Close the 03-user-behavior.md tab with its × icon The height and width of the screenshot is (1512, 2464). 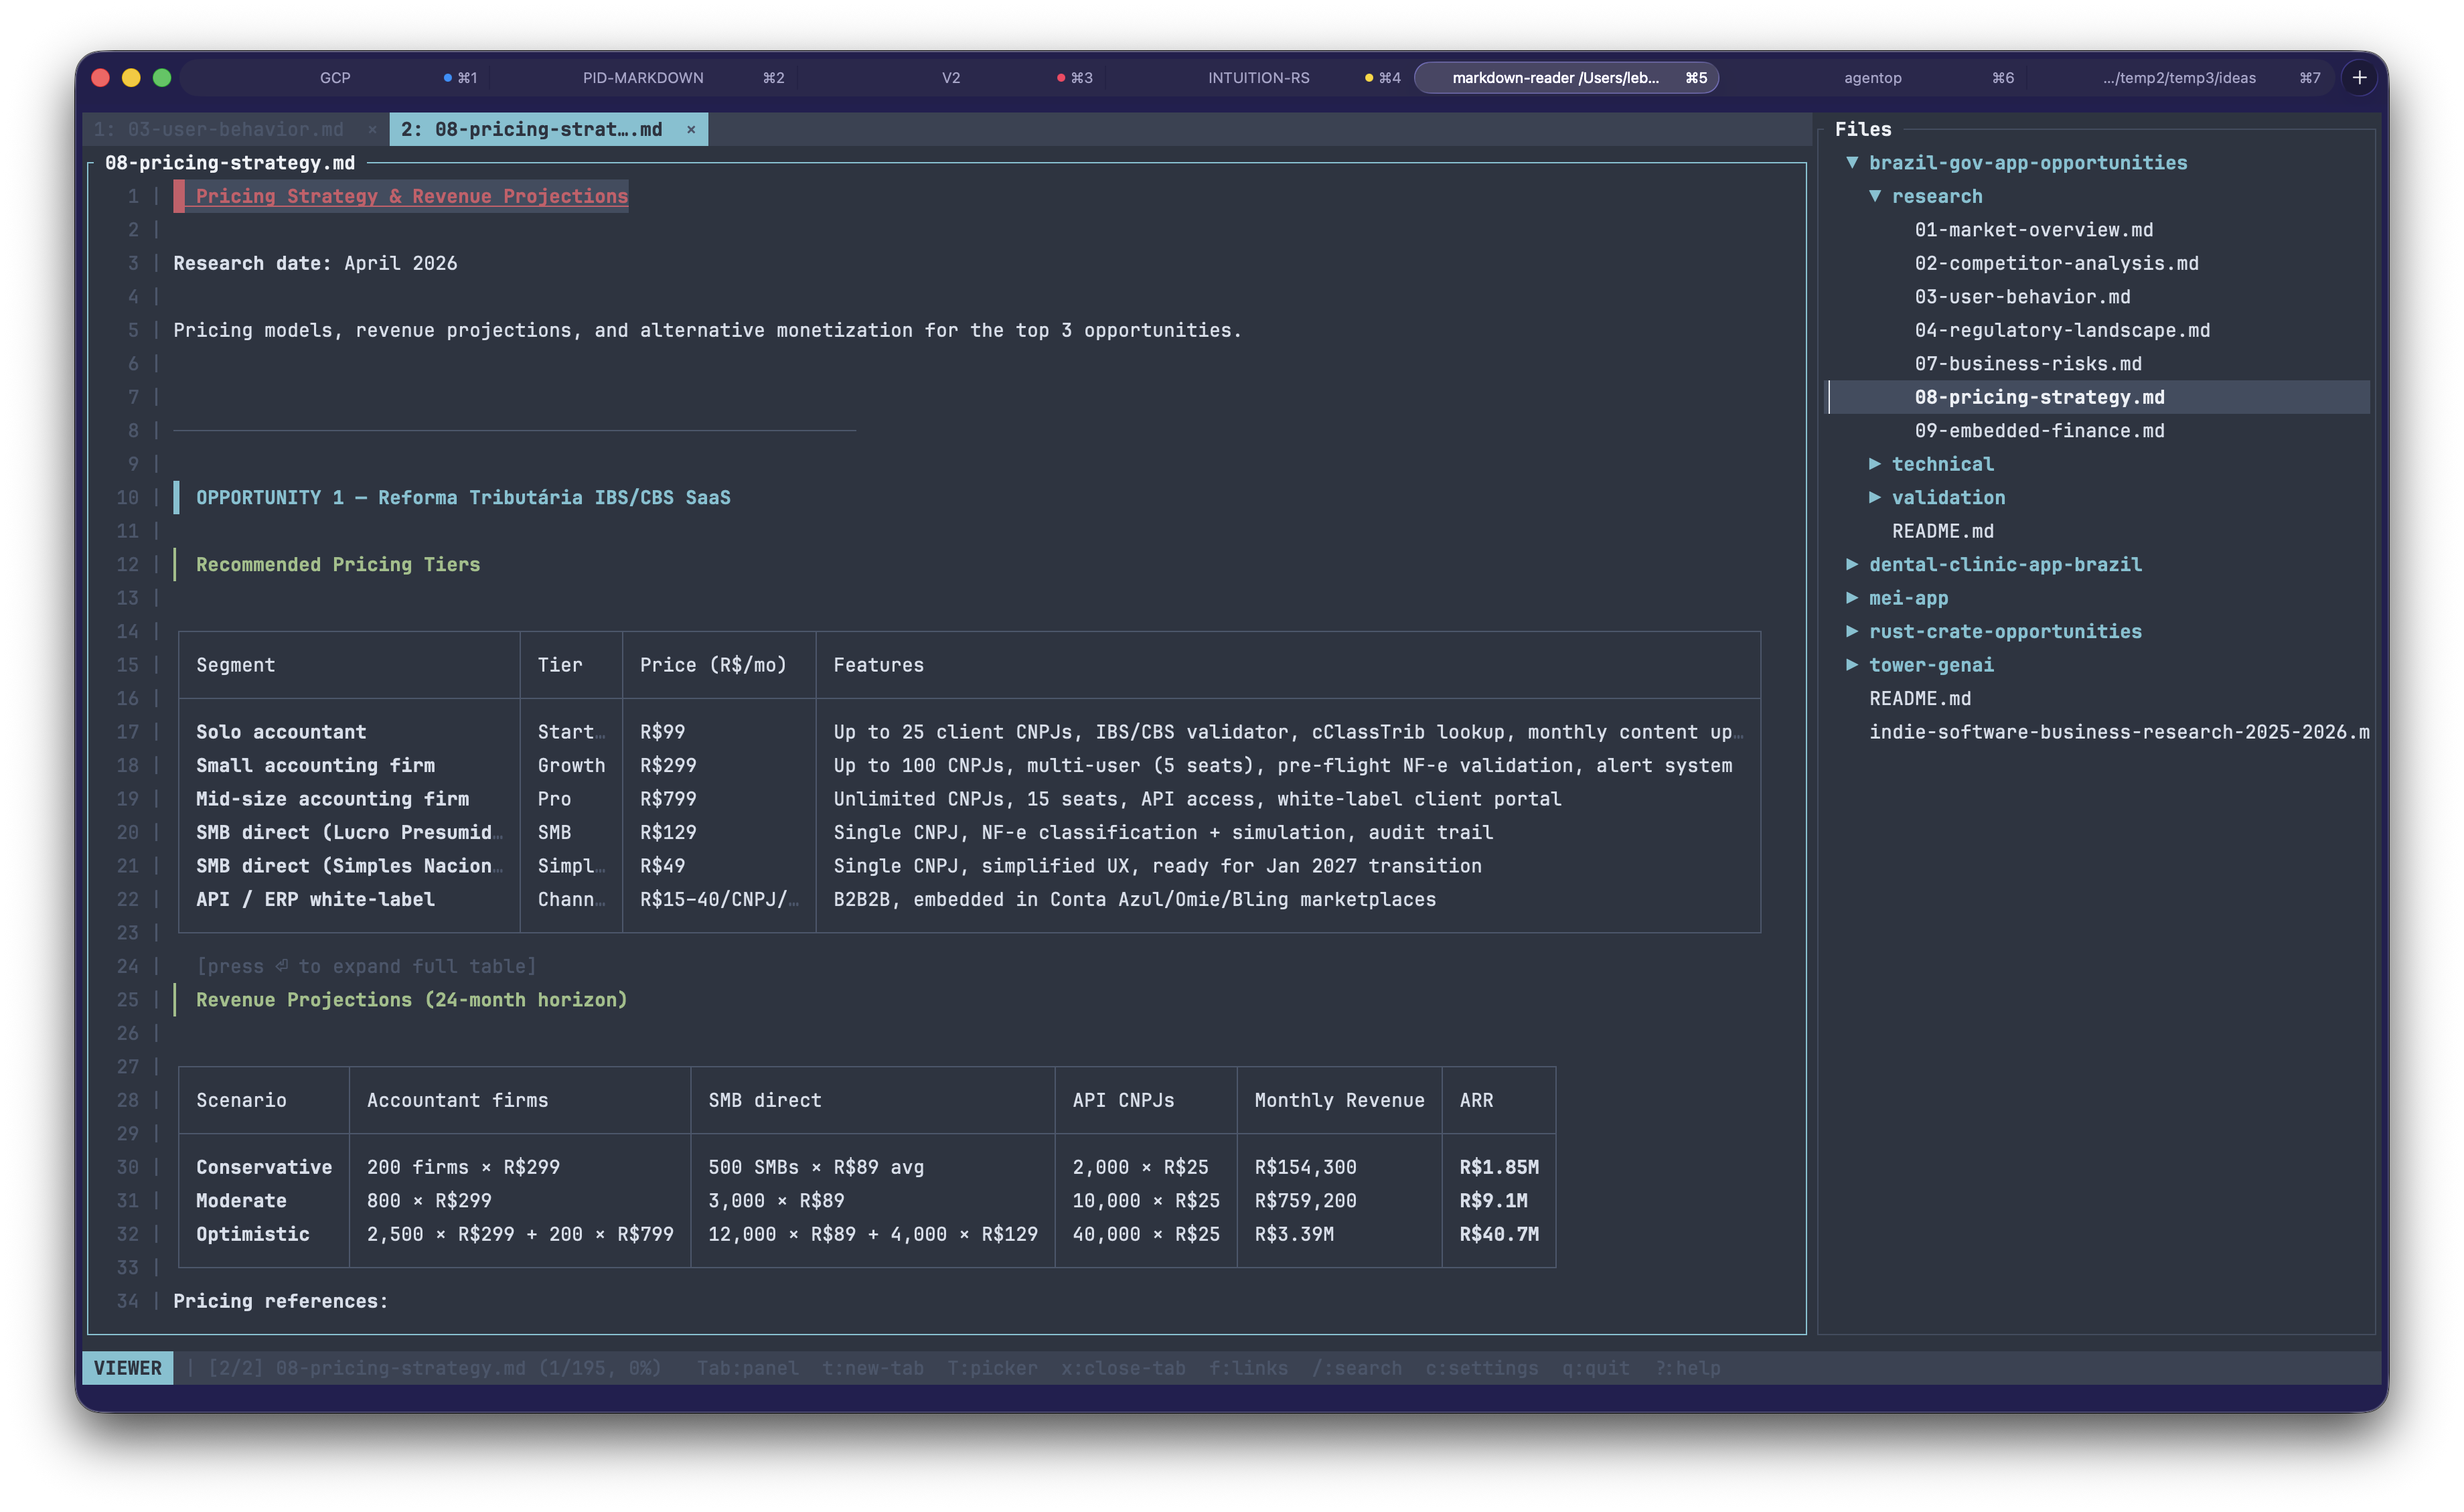pos(373,129)
